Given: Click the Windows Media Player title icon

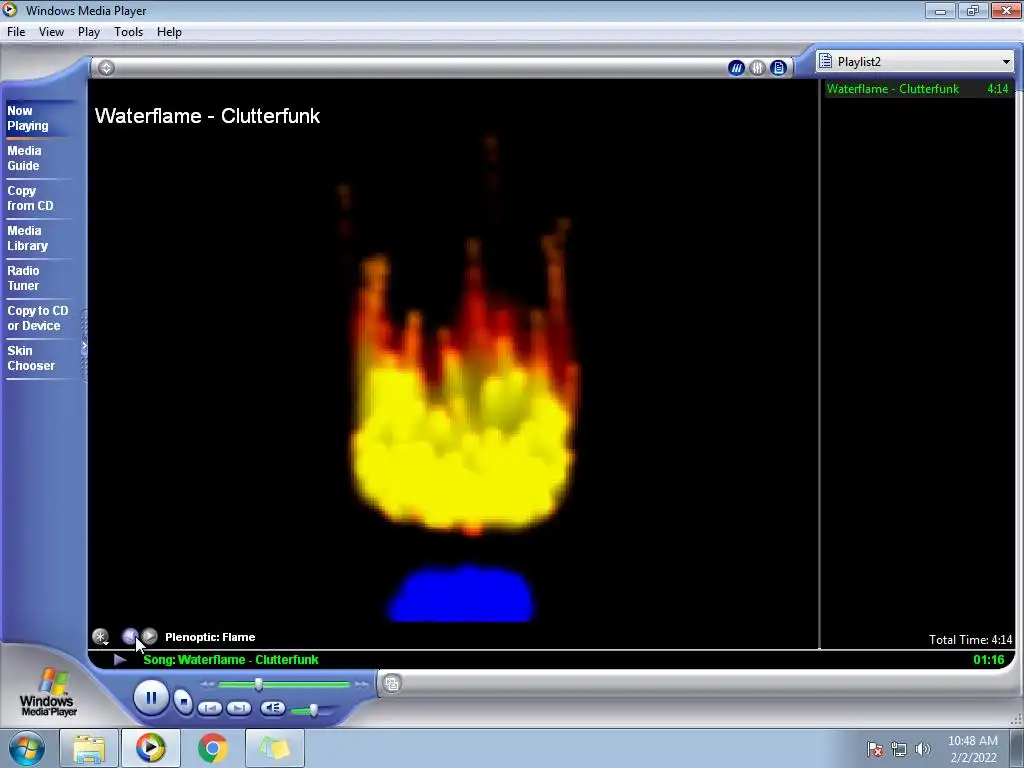Looking at the screenshot, I should tap(10, 10).
